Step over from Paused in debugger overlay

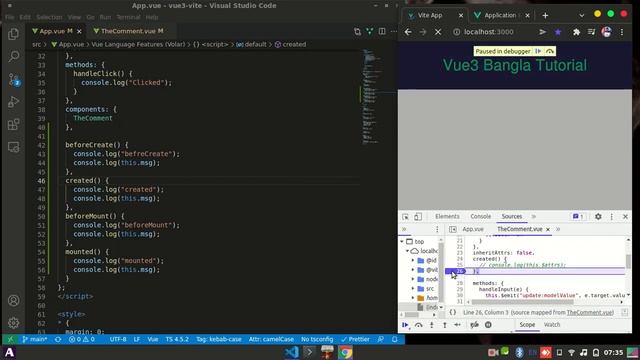(550, 51)
